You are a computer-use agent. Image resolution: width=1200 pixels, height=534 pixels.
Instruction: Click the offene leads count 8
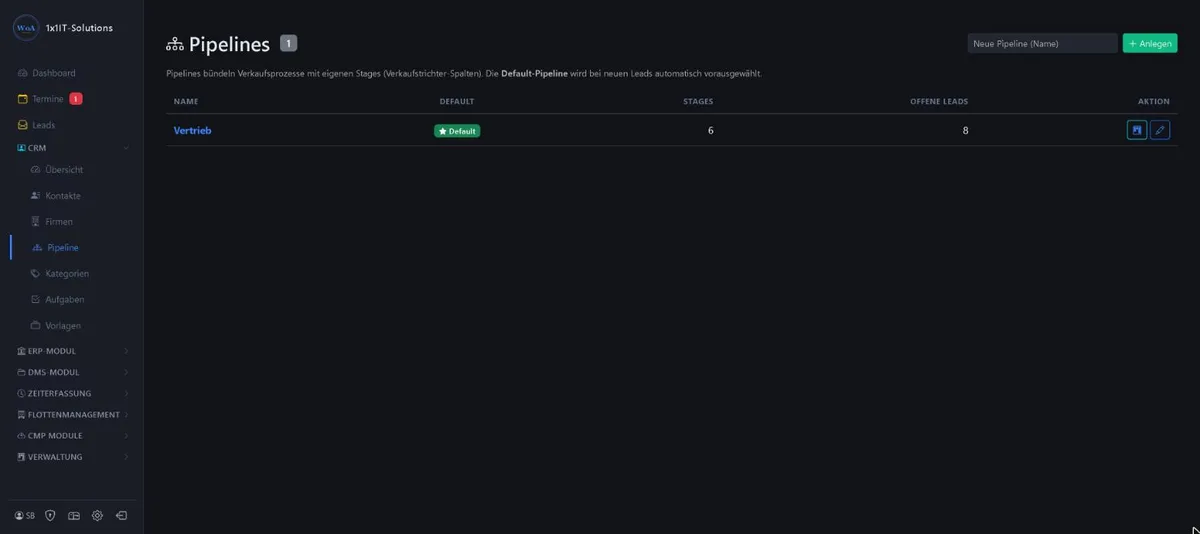click(x=965, y=130)
